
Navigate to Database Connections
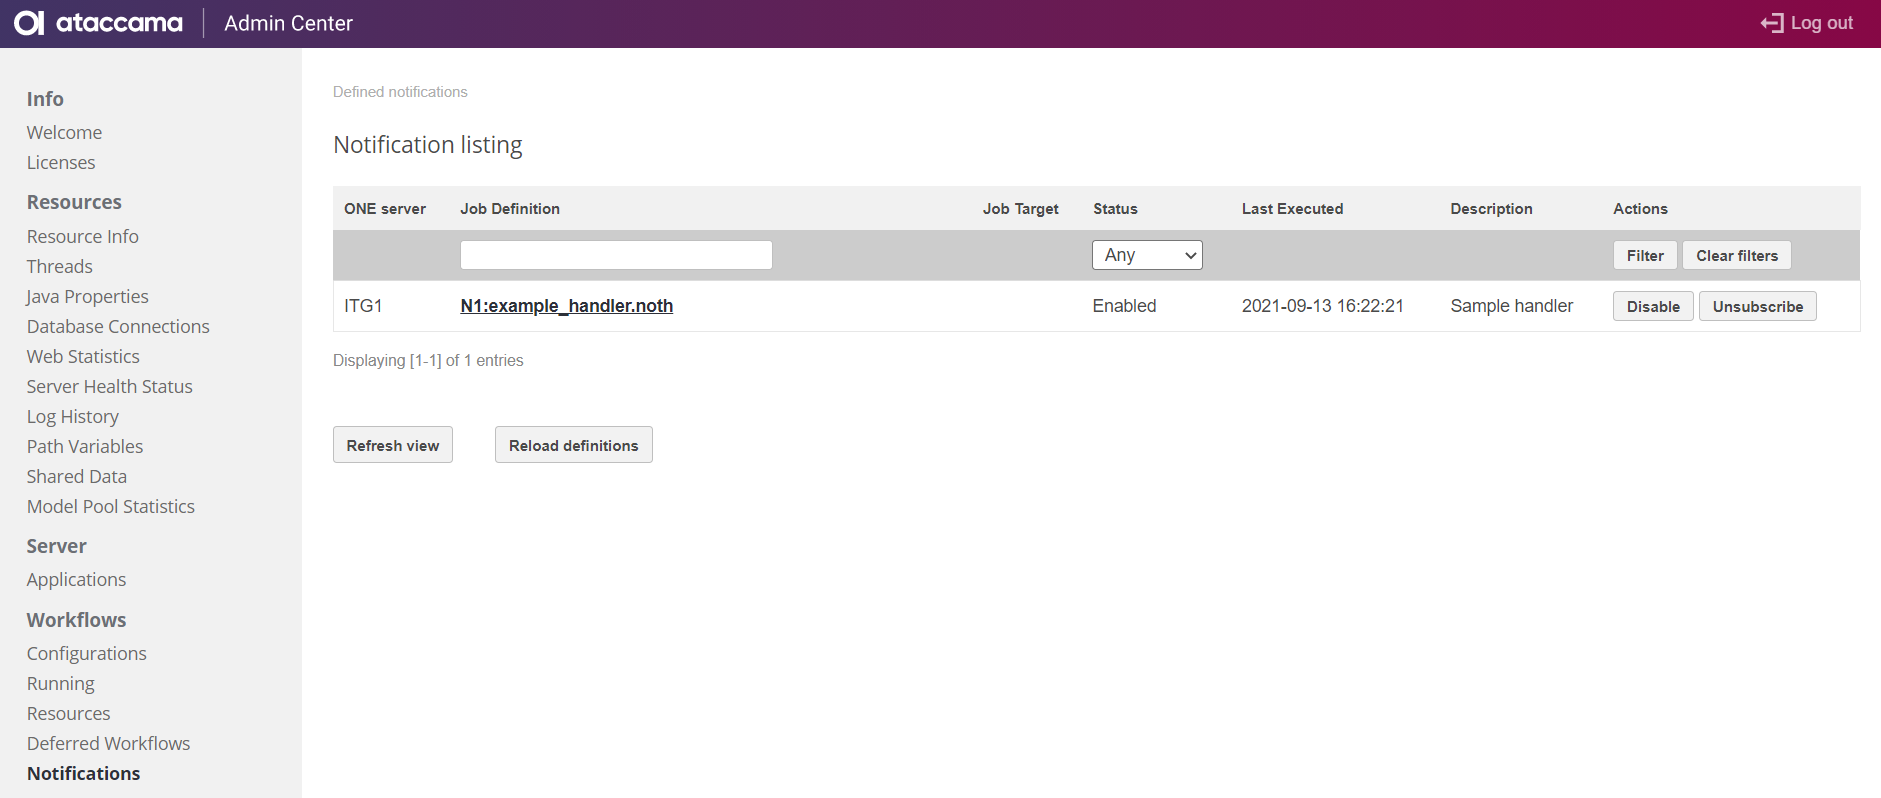118,327
